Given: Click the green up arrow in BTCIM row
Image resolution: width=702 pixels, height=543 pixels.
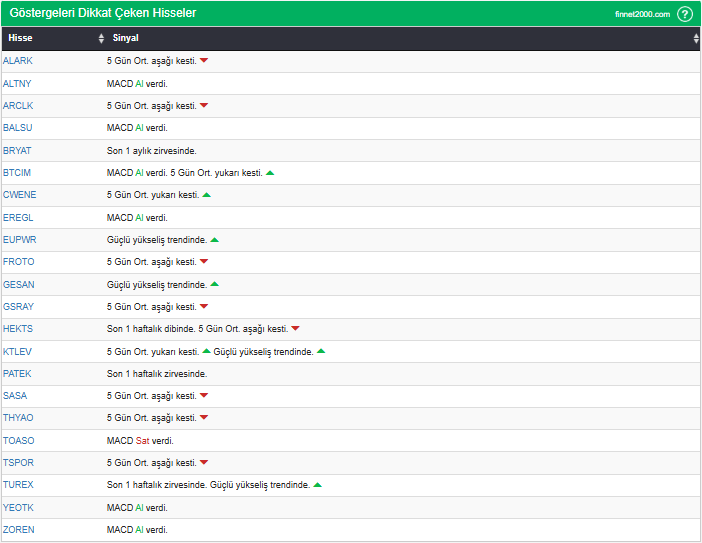Looking at the screenshot, I should [270, 173].
